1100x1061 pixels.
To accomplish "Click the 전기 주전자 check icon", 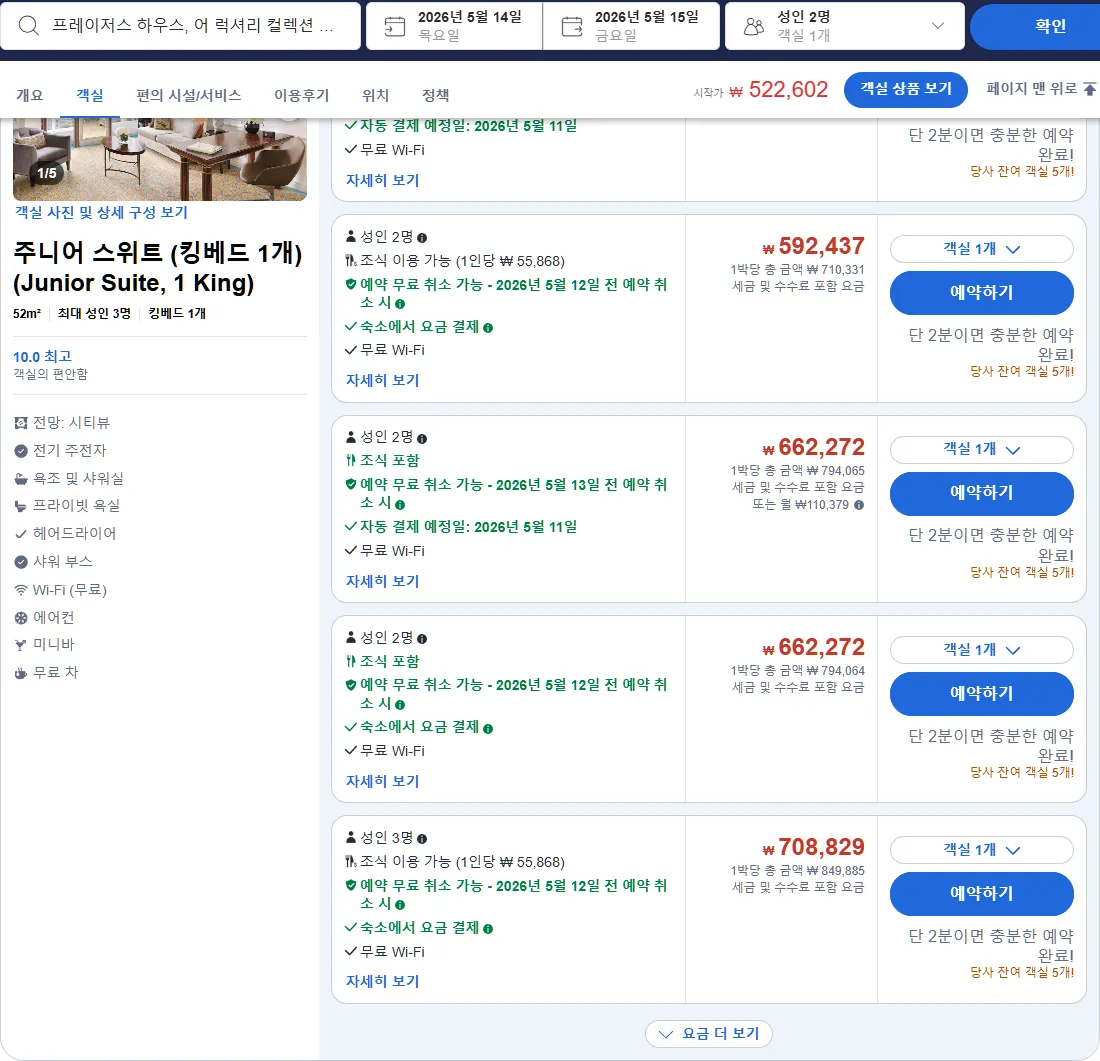I will click(21, 451).
